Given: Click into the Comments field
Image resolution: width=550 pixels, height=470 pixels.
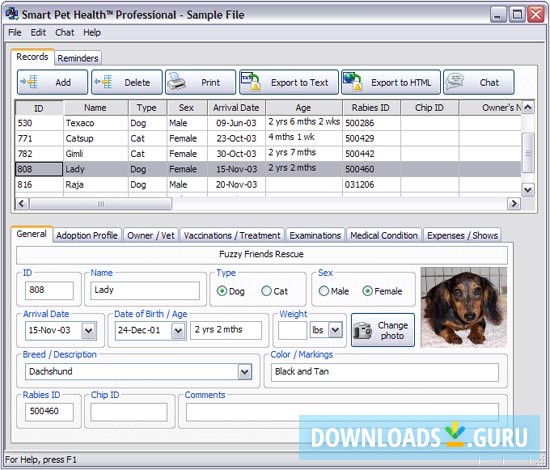Looking at the screenshot, I should [x=342, y=412].
